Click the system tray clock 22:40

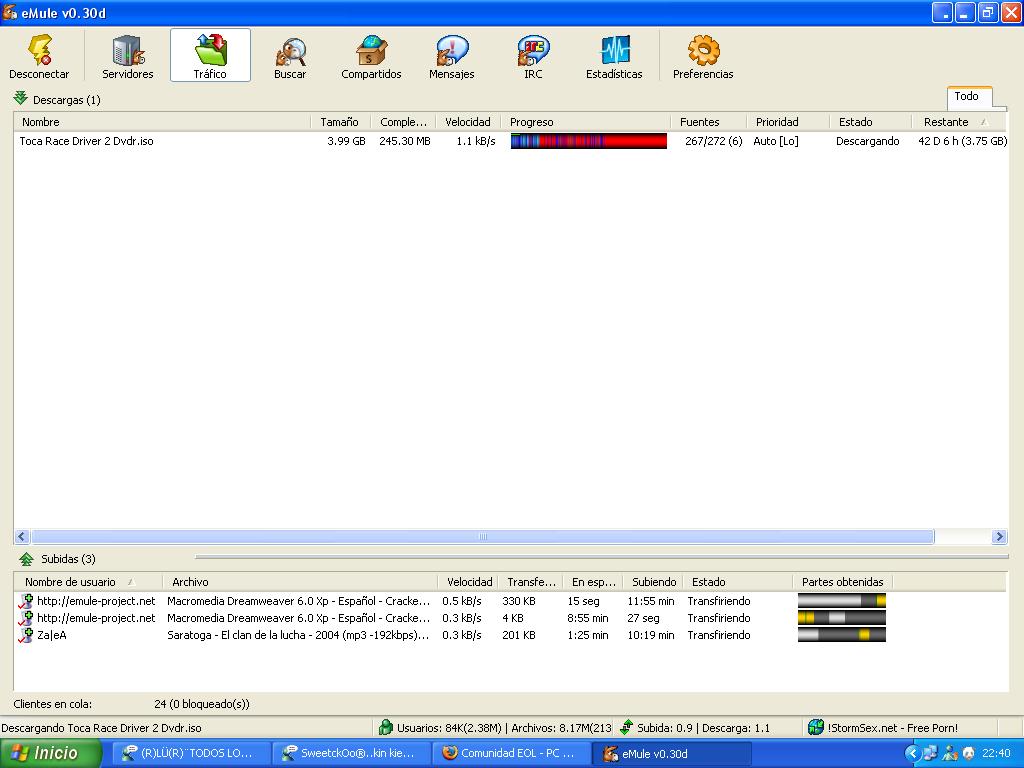coord(996,754)
